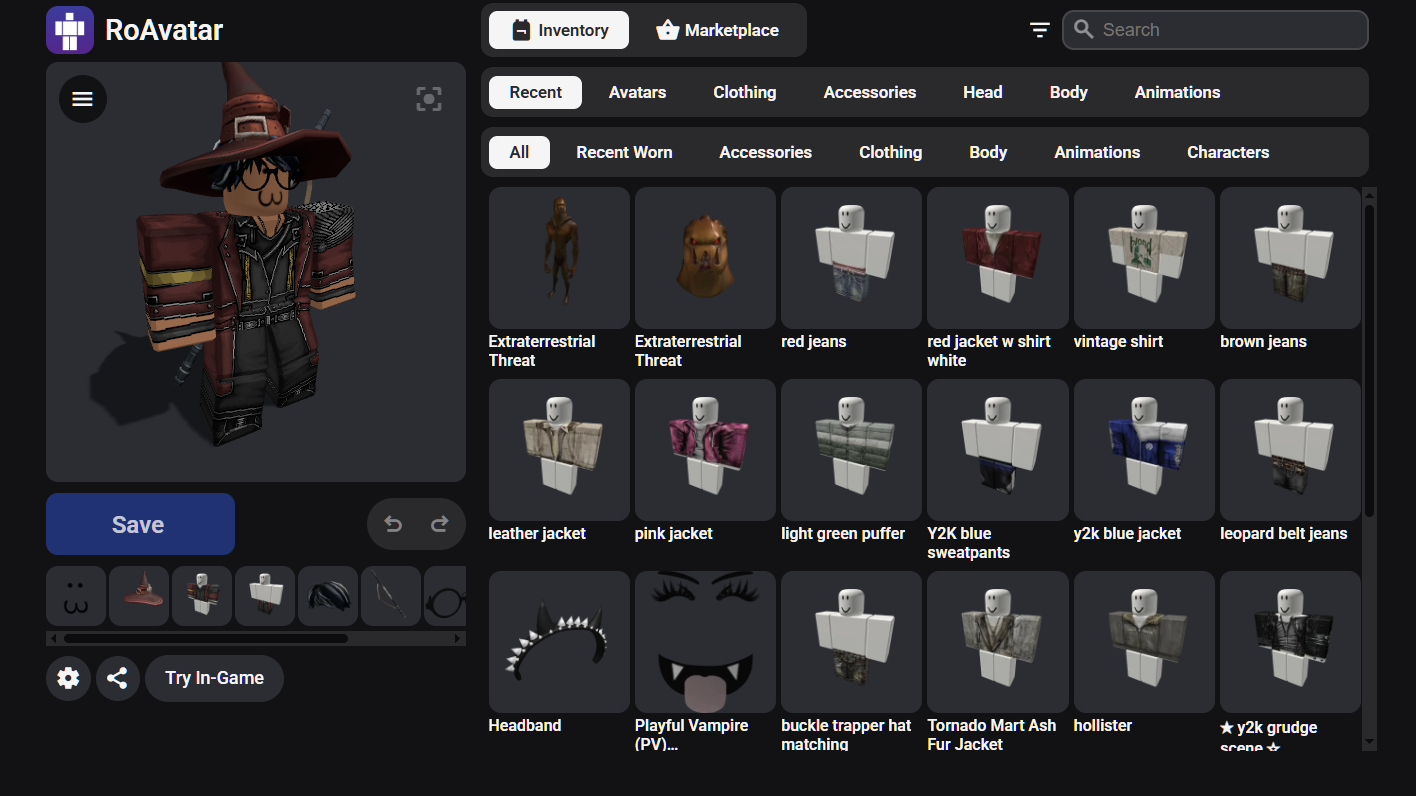Save the current avatar
This screenshot has height=796, width=1416.
(140, 524)
